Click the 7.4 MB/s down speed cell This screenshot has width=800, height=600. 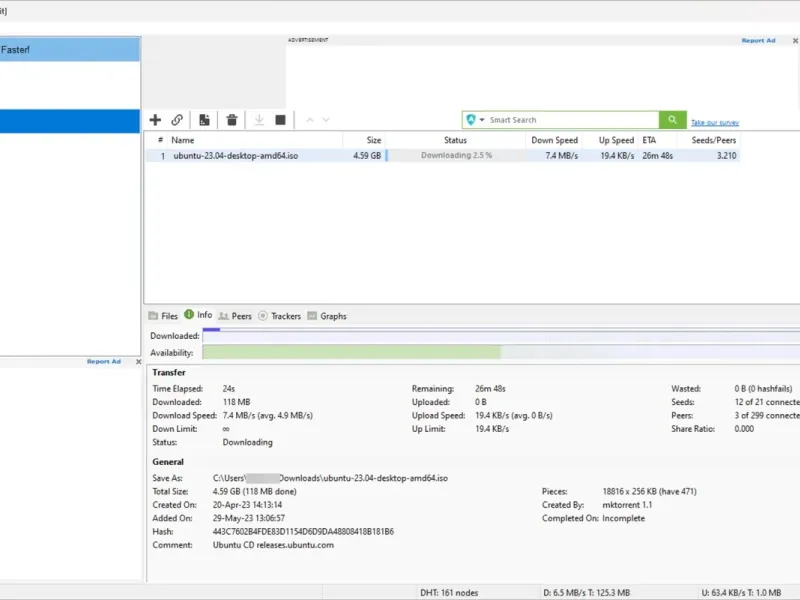[561, 156]
